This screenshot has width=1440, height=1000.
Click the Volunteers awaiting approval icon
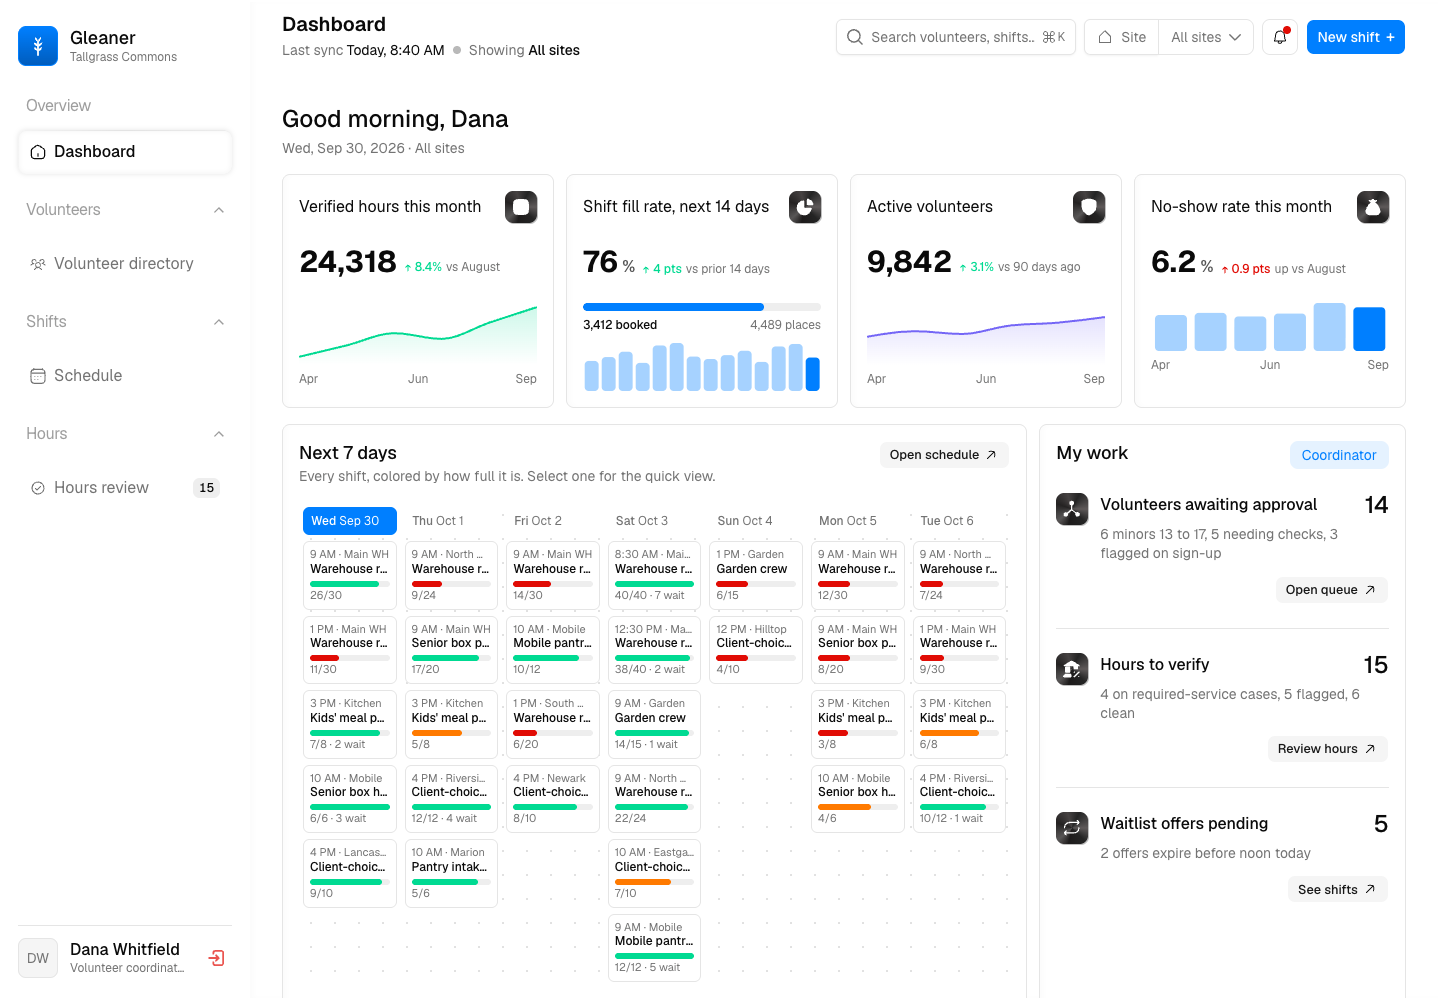point(1072,509)
